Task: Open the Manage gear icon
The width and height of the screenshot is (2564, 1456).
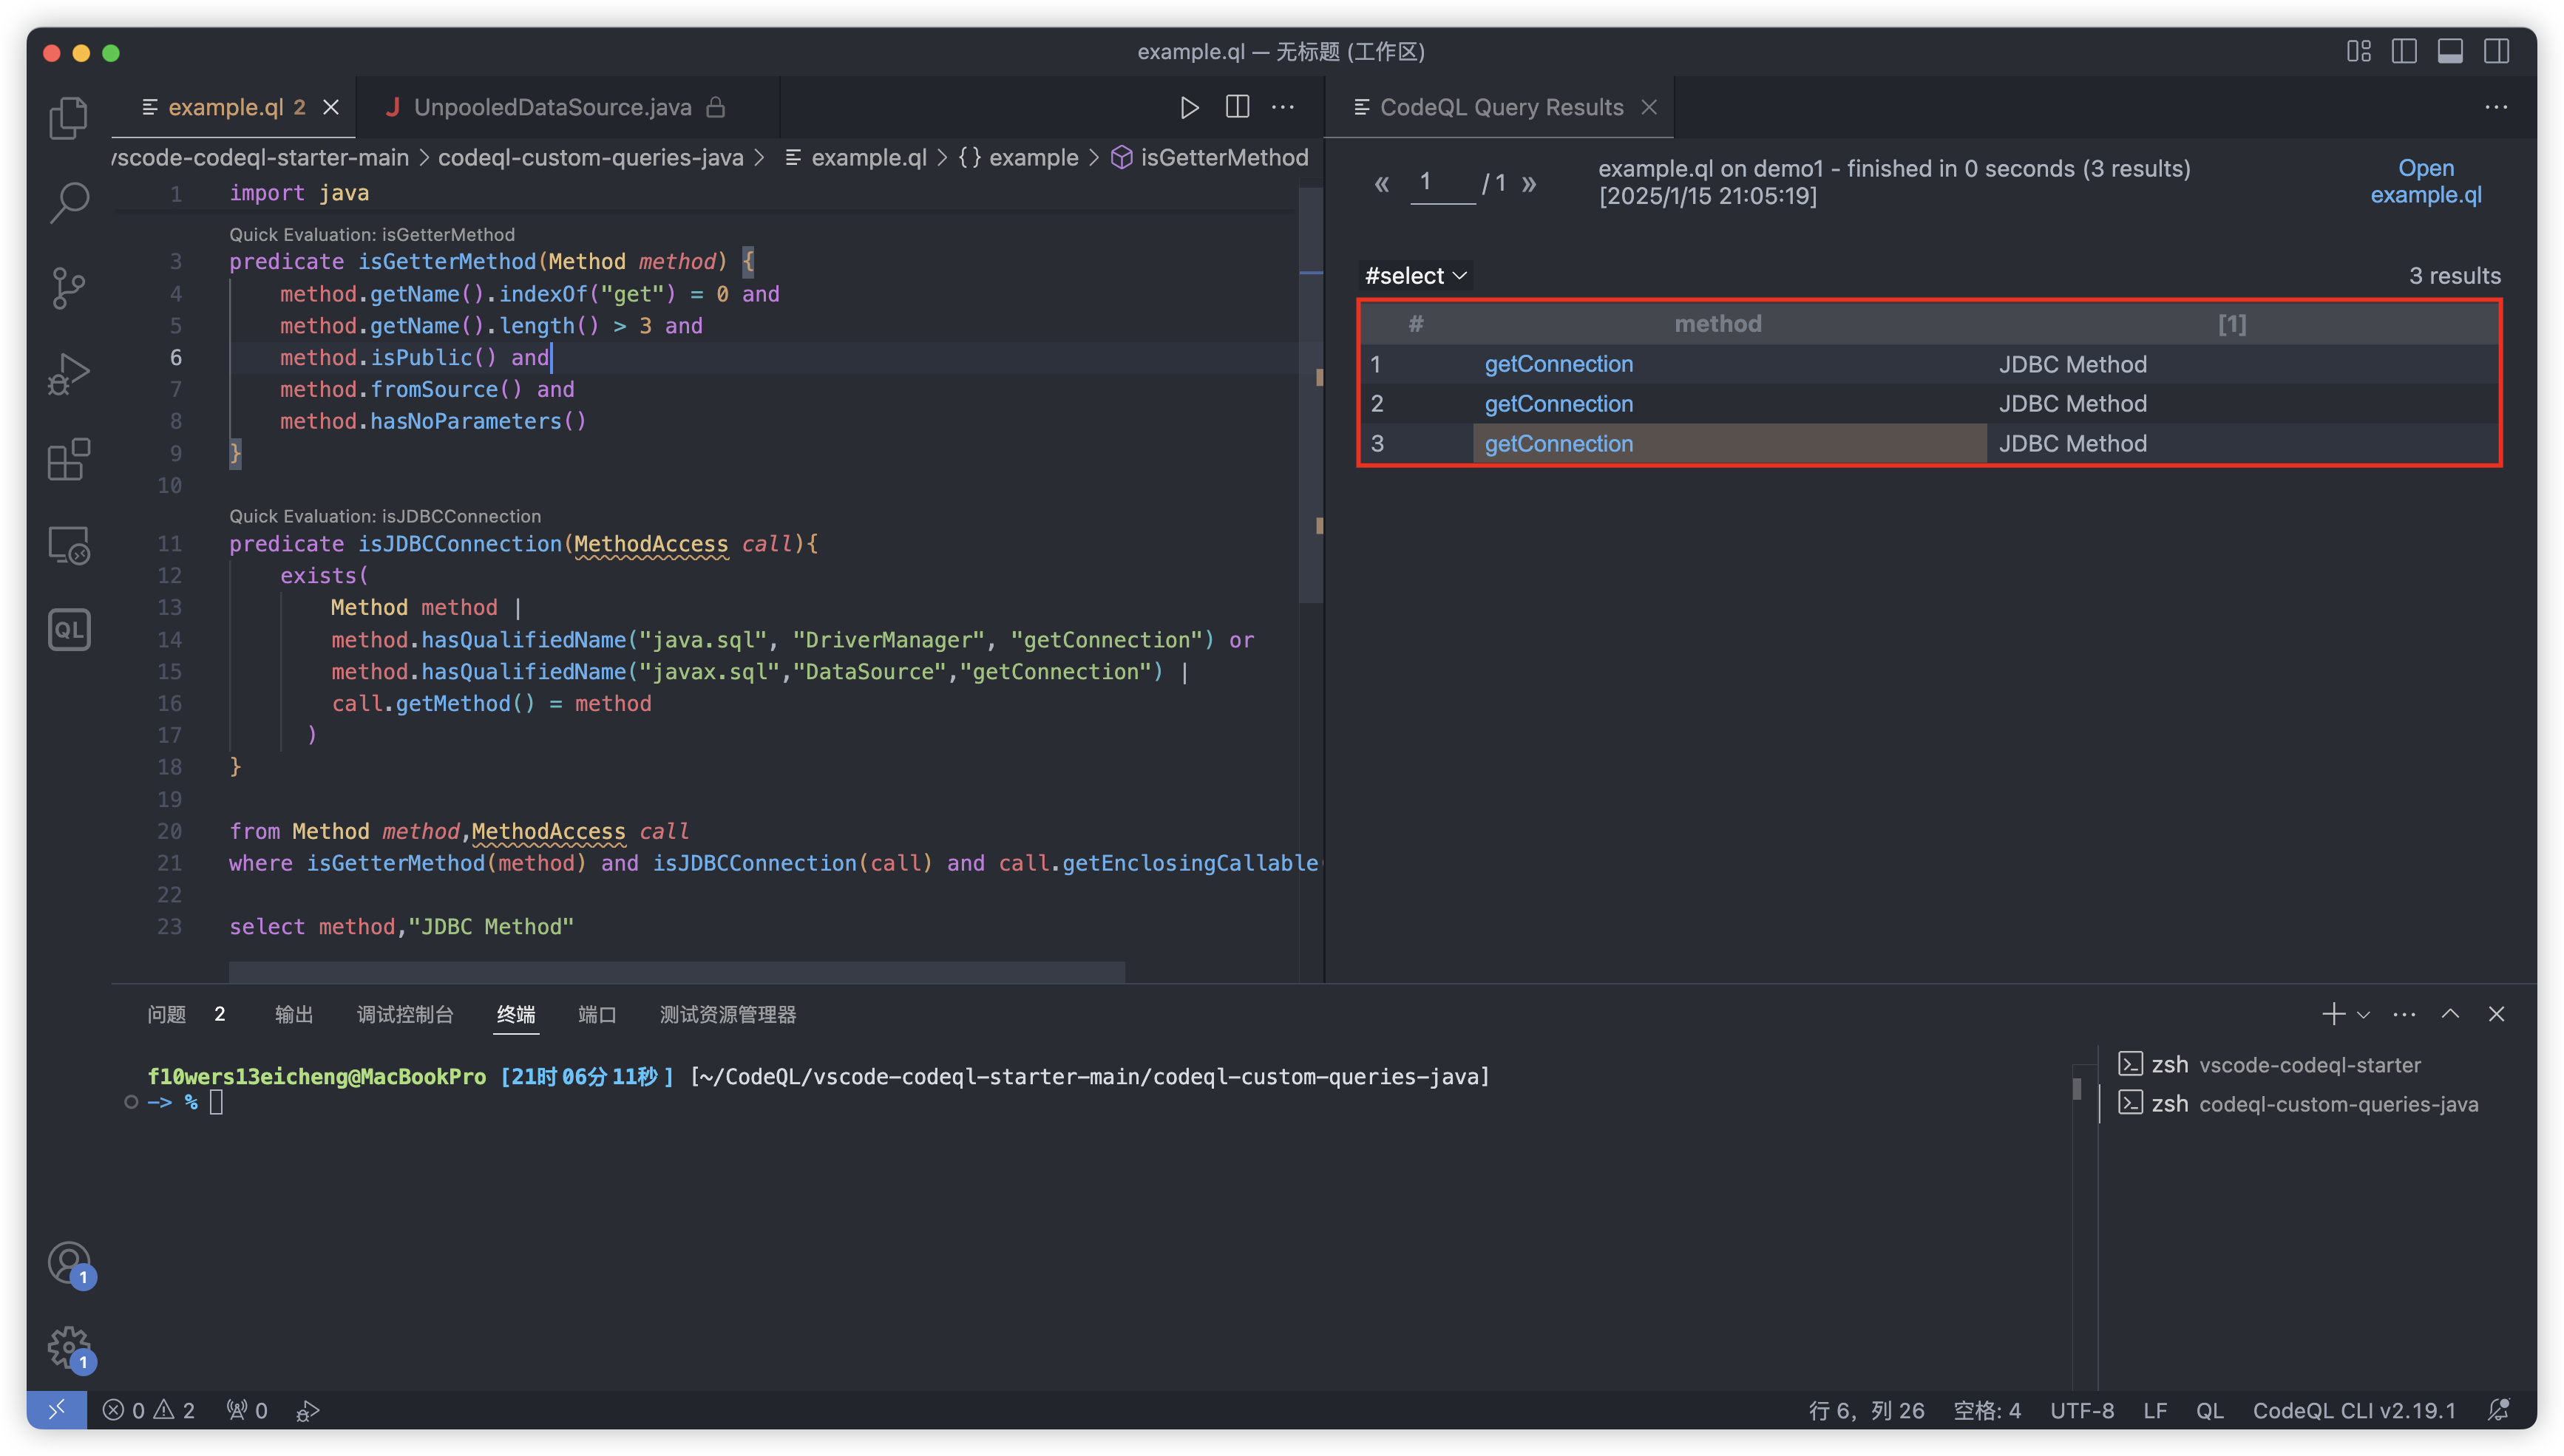Action: pyautogui.click(x=68, y=1348)
